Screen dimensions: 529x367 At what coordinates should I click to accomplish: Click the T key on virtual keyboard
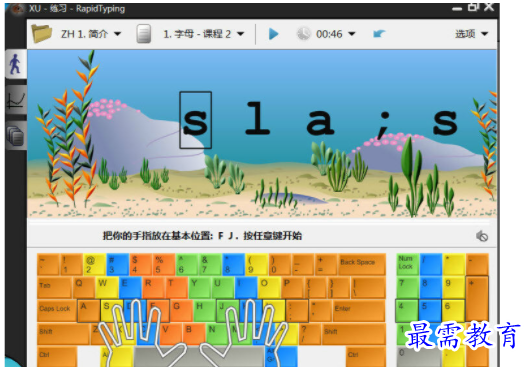176,287
